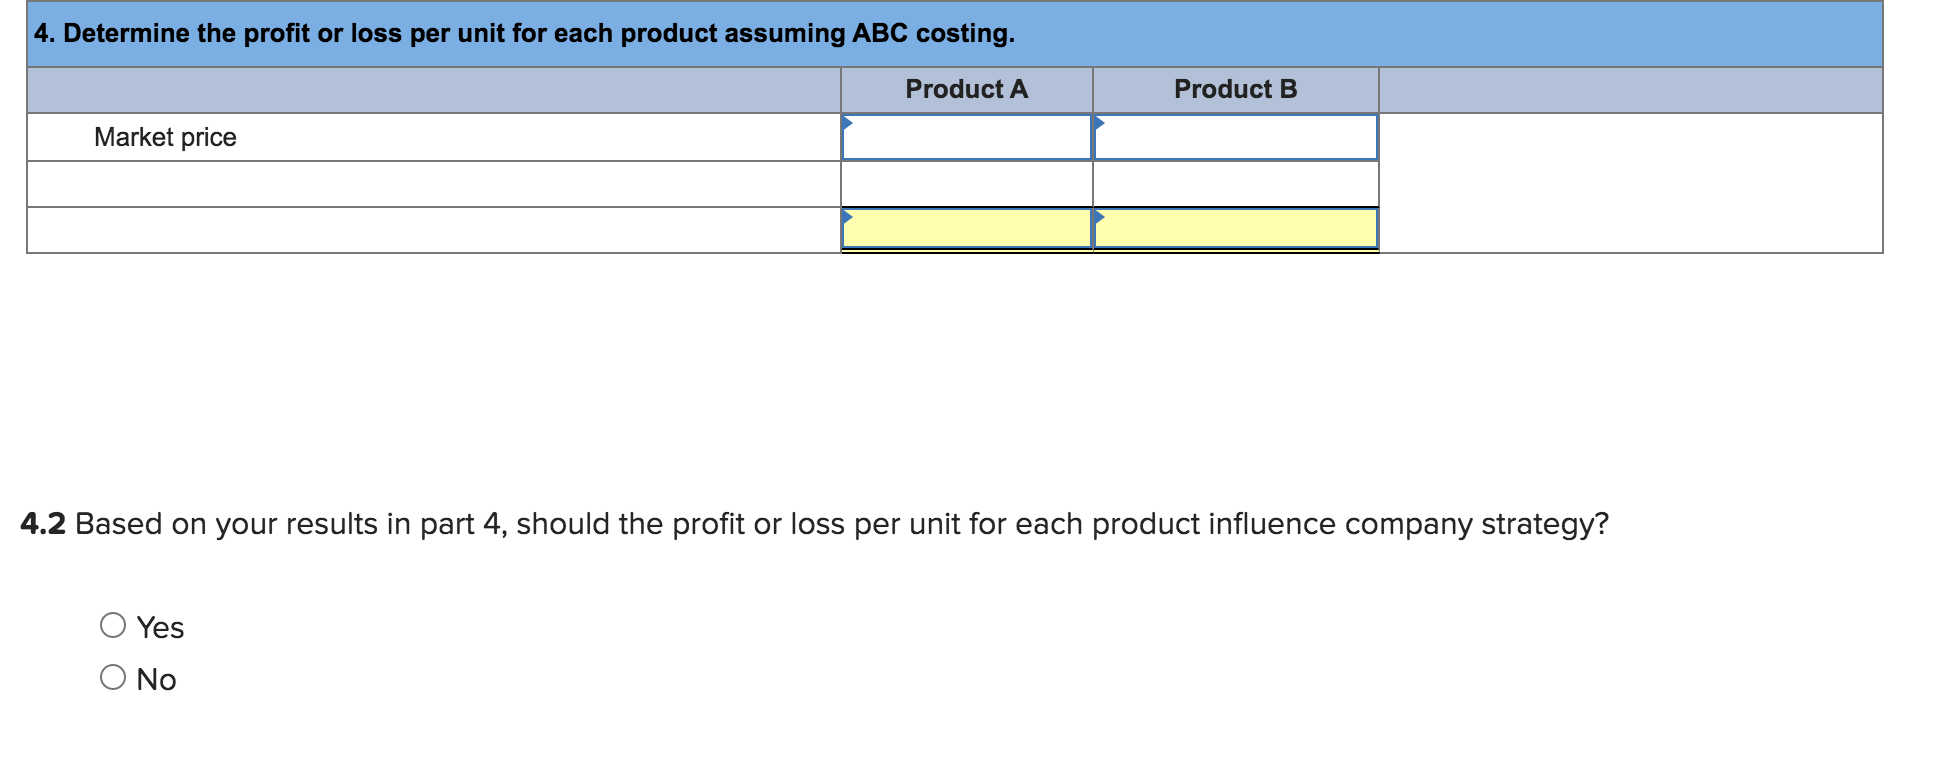The height and width of the screenshot is (762, 1942).
Task: Click the blue flag icon in Product B yellow cell
Action: [x=1101, y=216]
